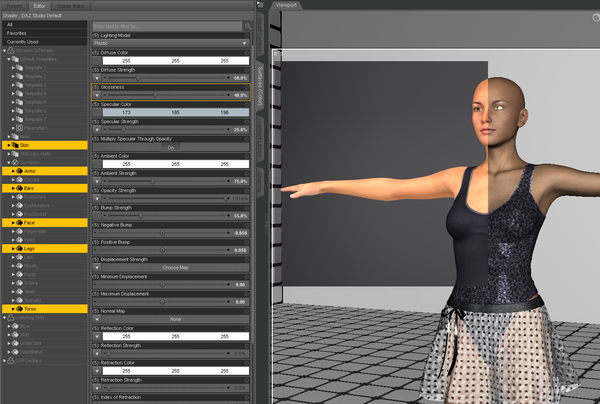This screenshot has width=600, height=404.
Task: Expand the Template 2 tree node
Action: tap(13, 77)
